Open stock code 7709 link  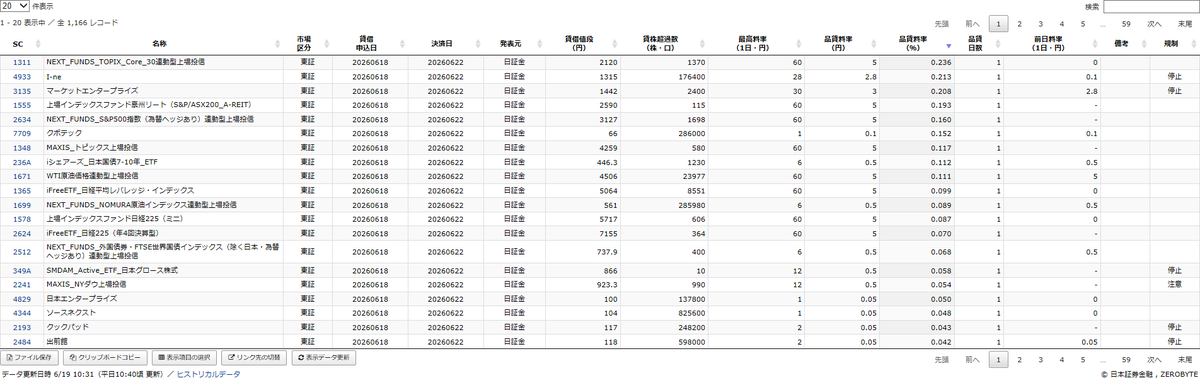click(21, 133)
